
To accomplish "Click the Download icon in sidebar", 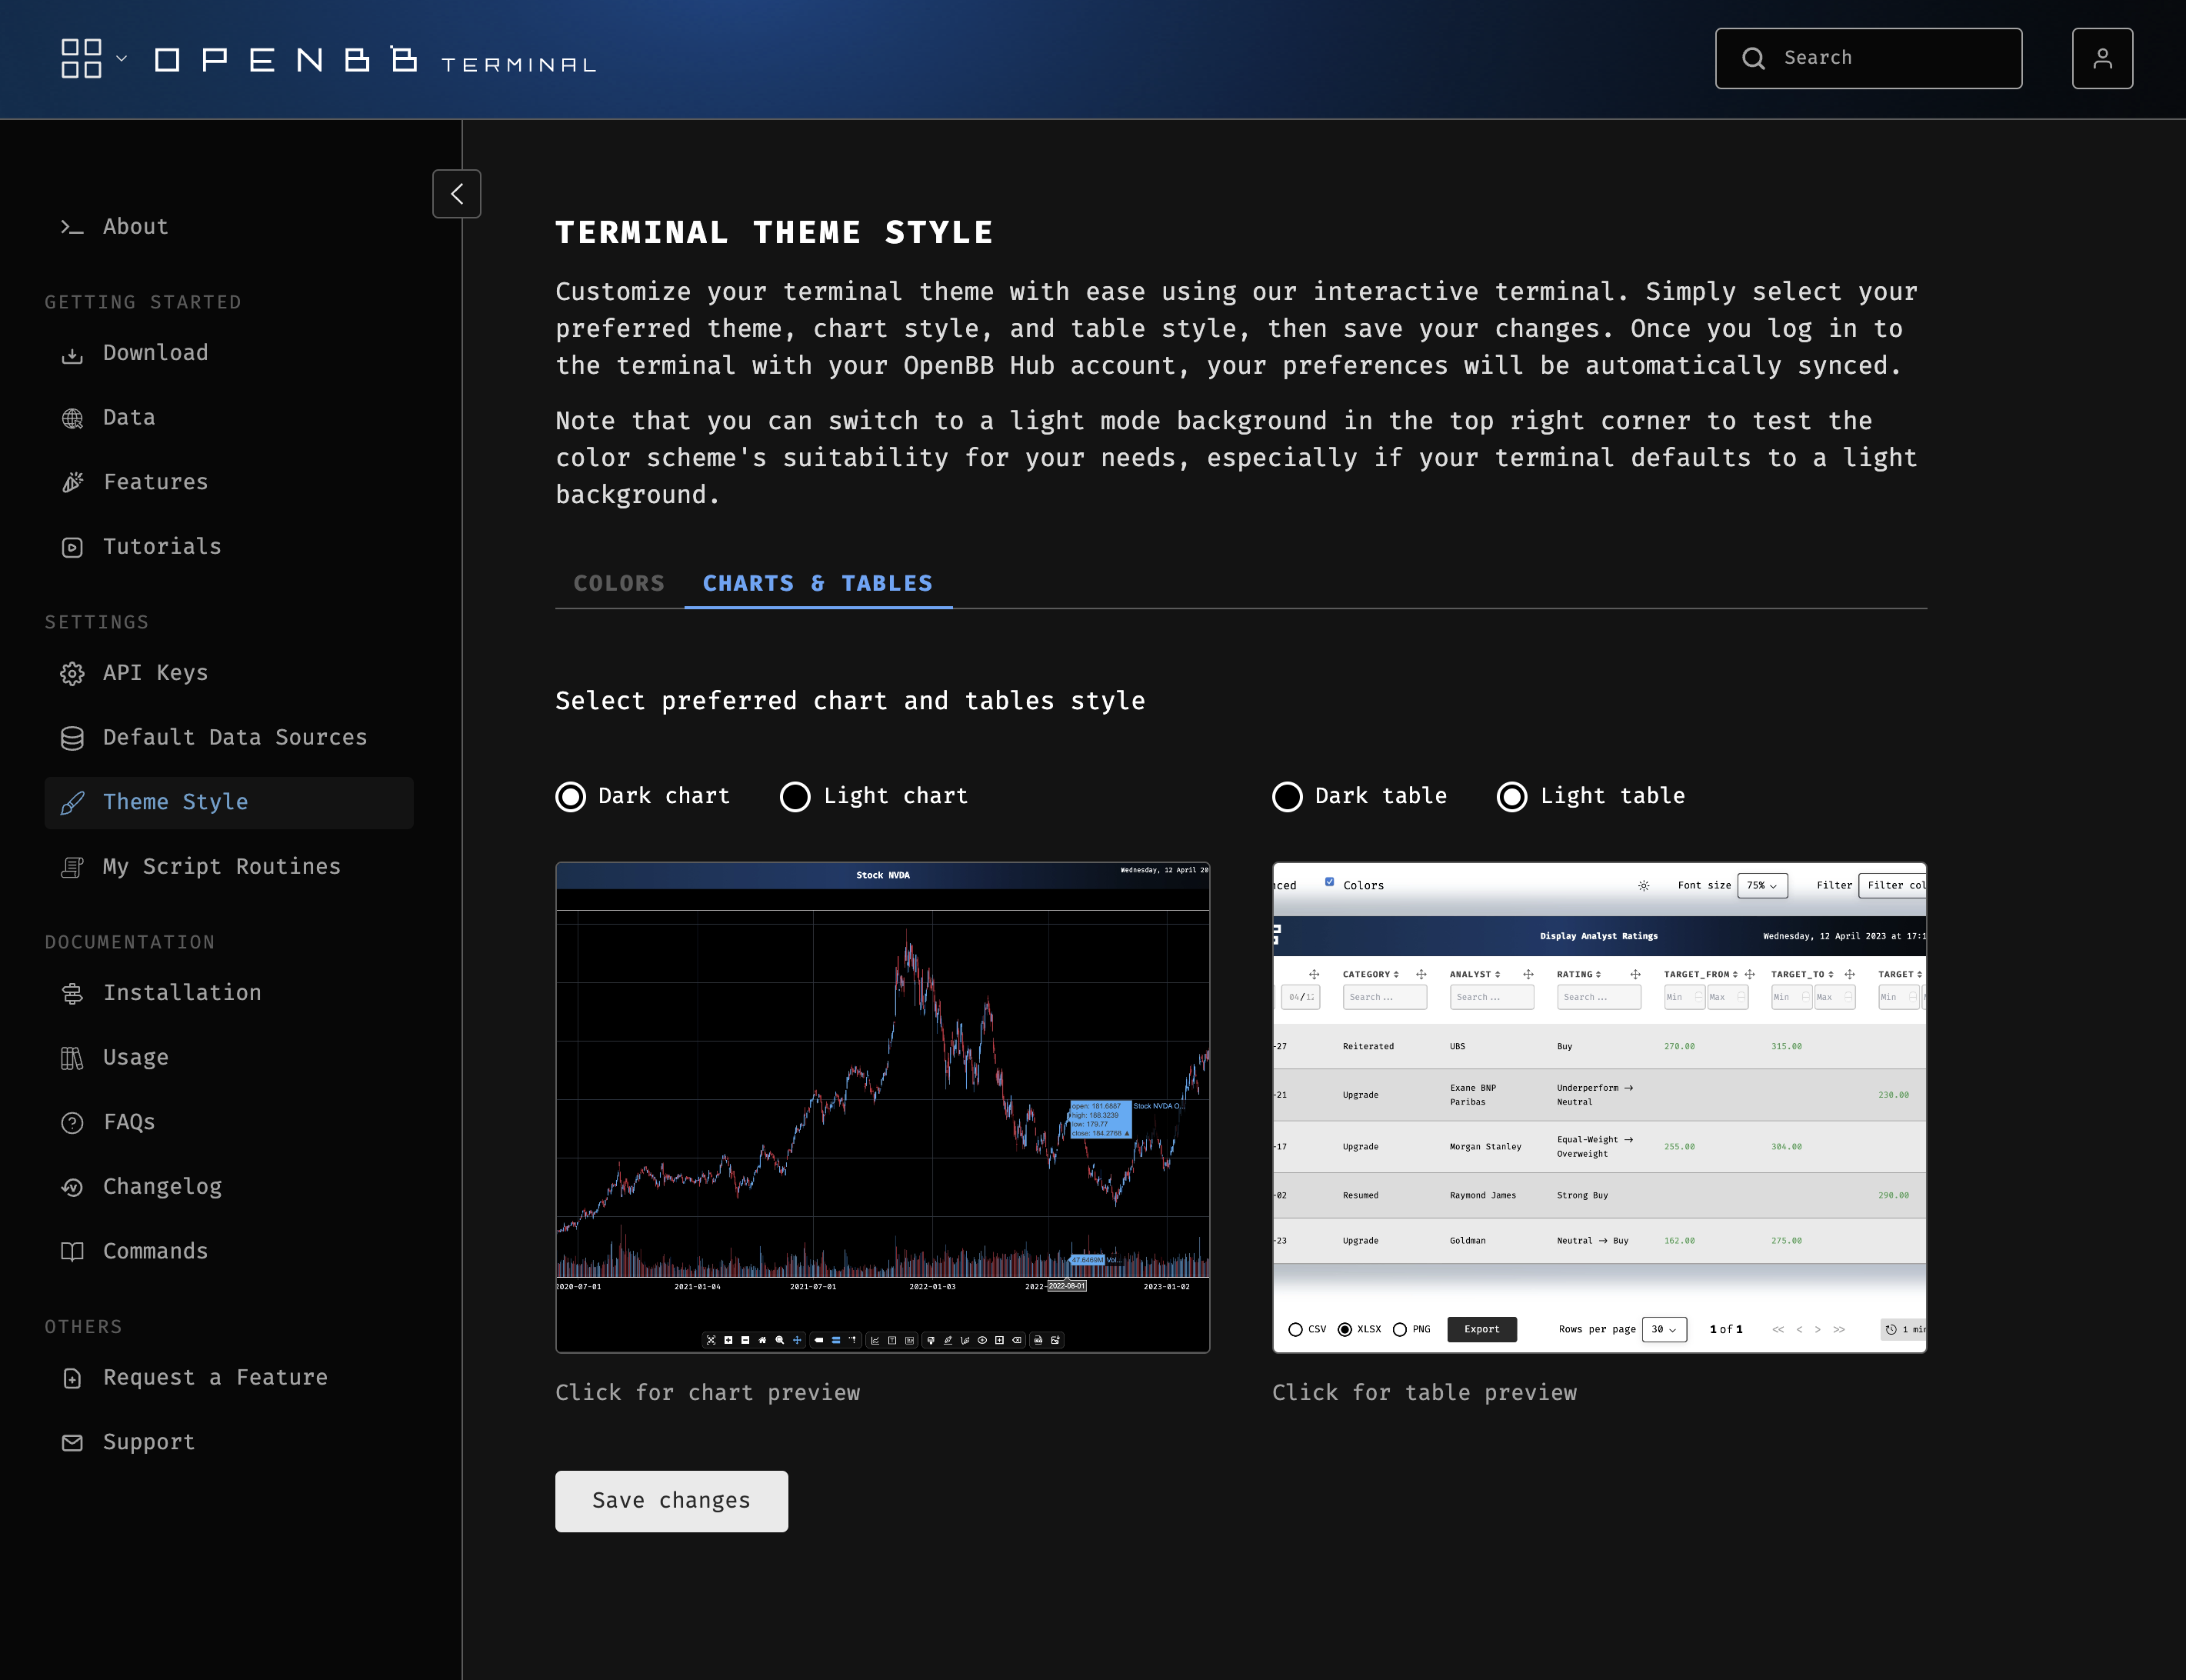I will tap(72, 354).
